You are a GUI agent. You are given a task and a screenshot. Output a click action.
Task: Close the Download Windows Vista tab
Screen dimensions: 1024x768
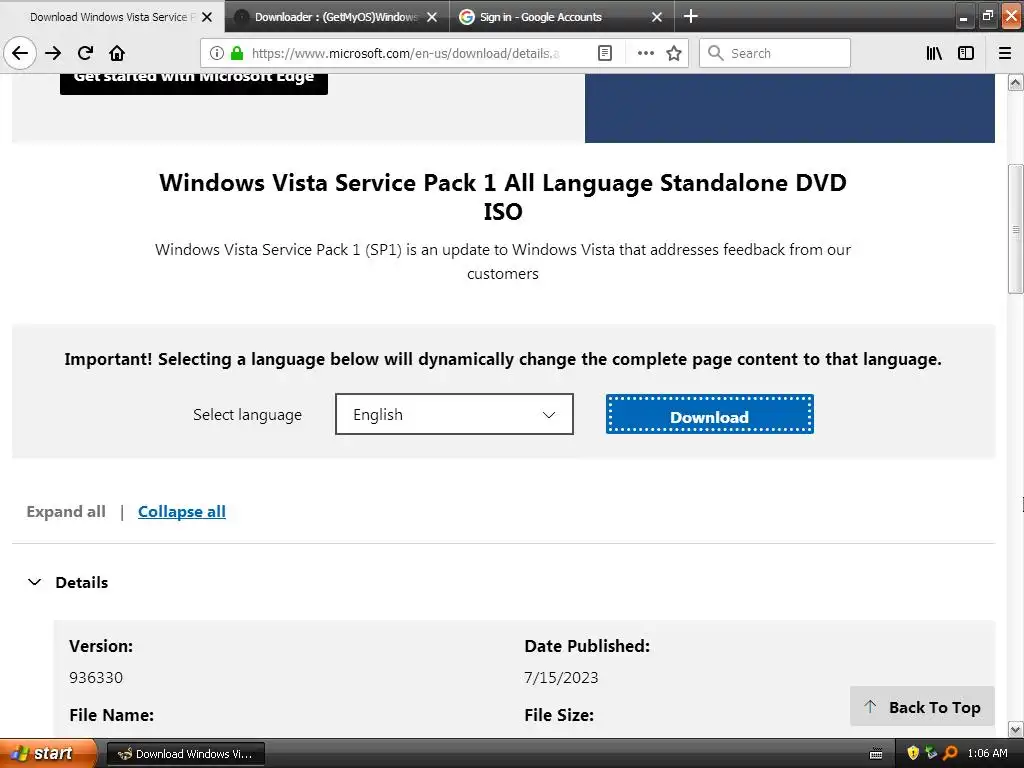tap(206, 17)
